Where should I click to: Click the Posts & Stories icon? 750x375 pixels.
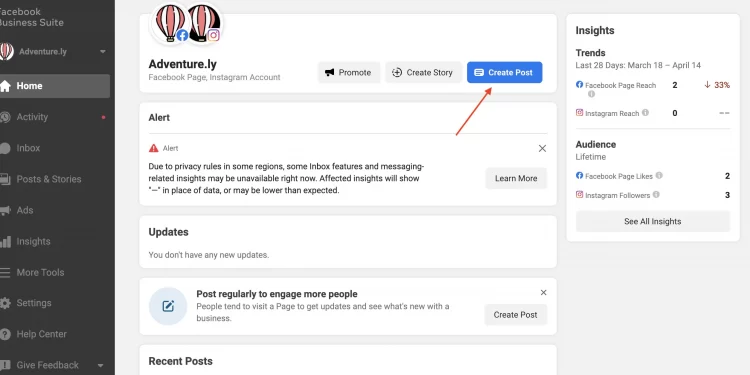[5, 179]
